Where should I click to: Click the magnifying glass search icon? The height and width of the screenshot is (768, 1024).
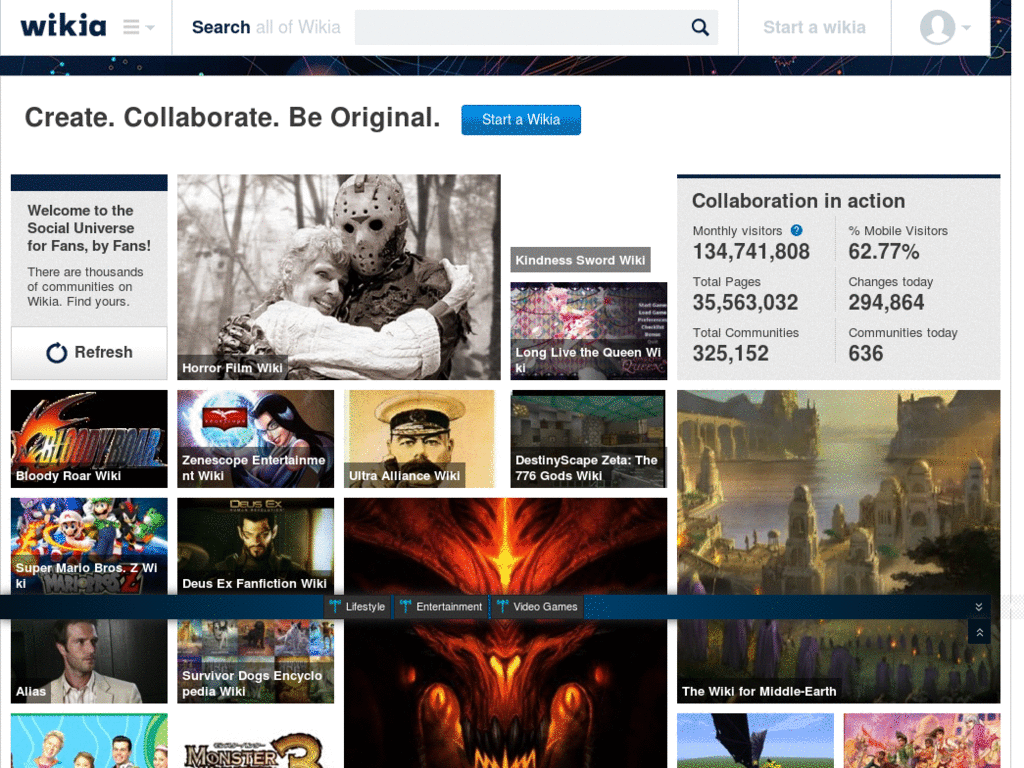pos(700,27)
